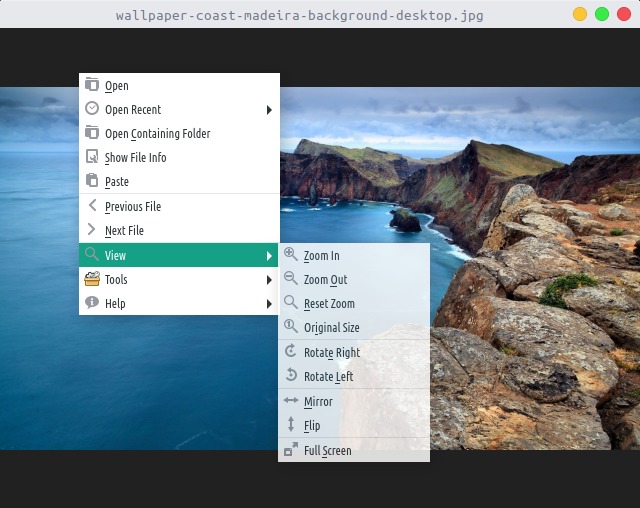This screenshot has height=508, width=640.
Task: Open the Tools menu entry
Action: pyautogui.click(x=179, y=280)
